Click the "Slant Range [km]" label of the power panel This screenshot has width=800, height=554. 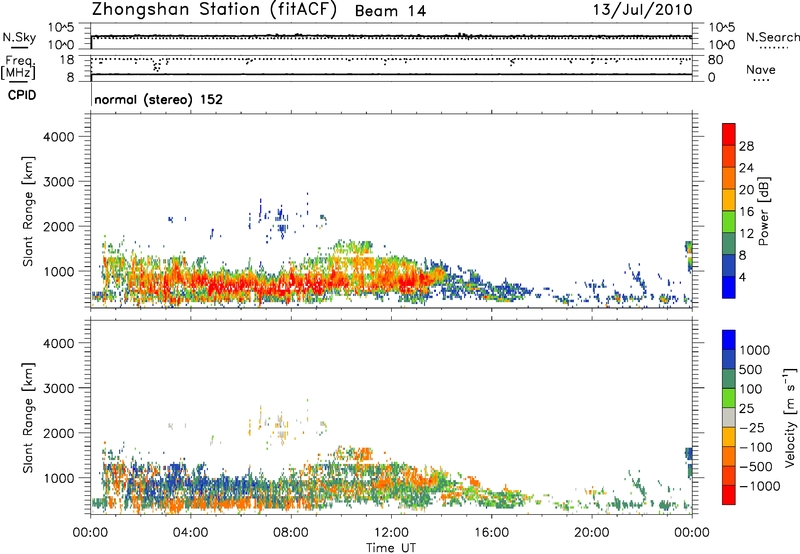tap(28, 211)
